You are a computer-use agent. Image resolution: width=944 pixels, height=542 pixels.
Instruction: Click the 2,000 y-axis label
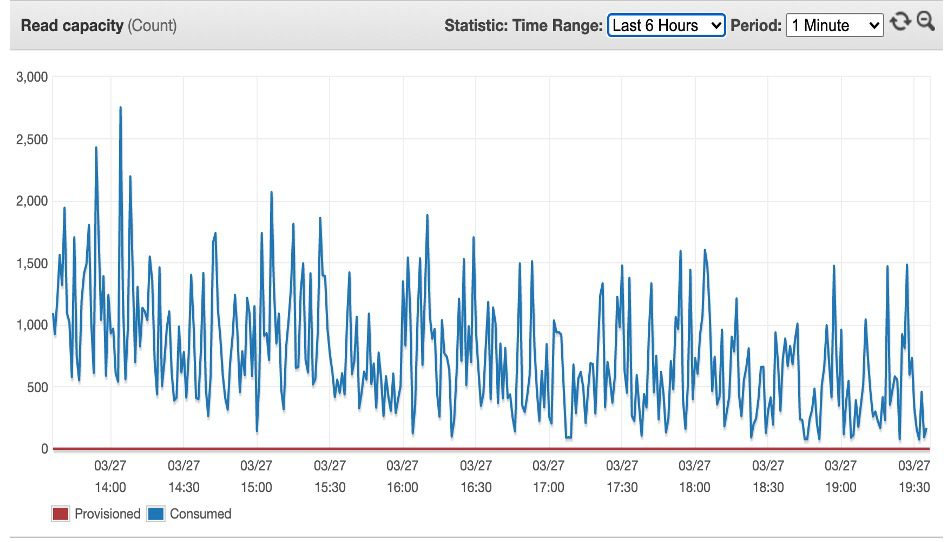[x=32, y=201]
